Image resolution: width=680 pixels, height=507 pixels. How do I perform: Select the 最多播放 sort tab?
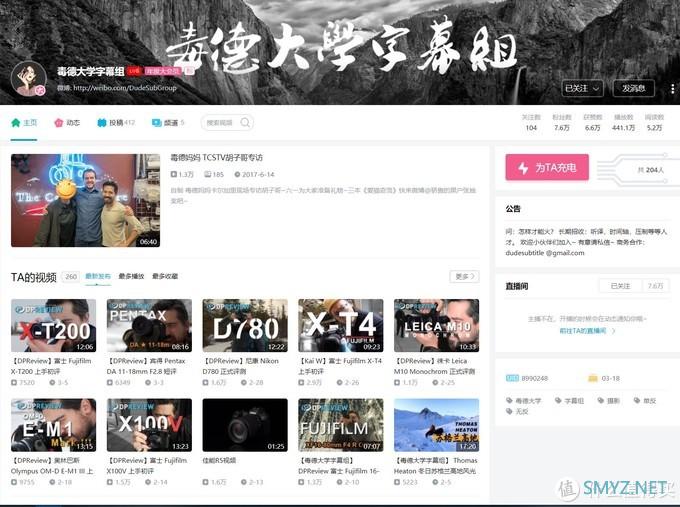point(131,276)
